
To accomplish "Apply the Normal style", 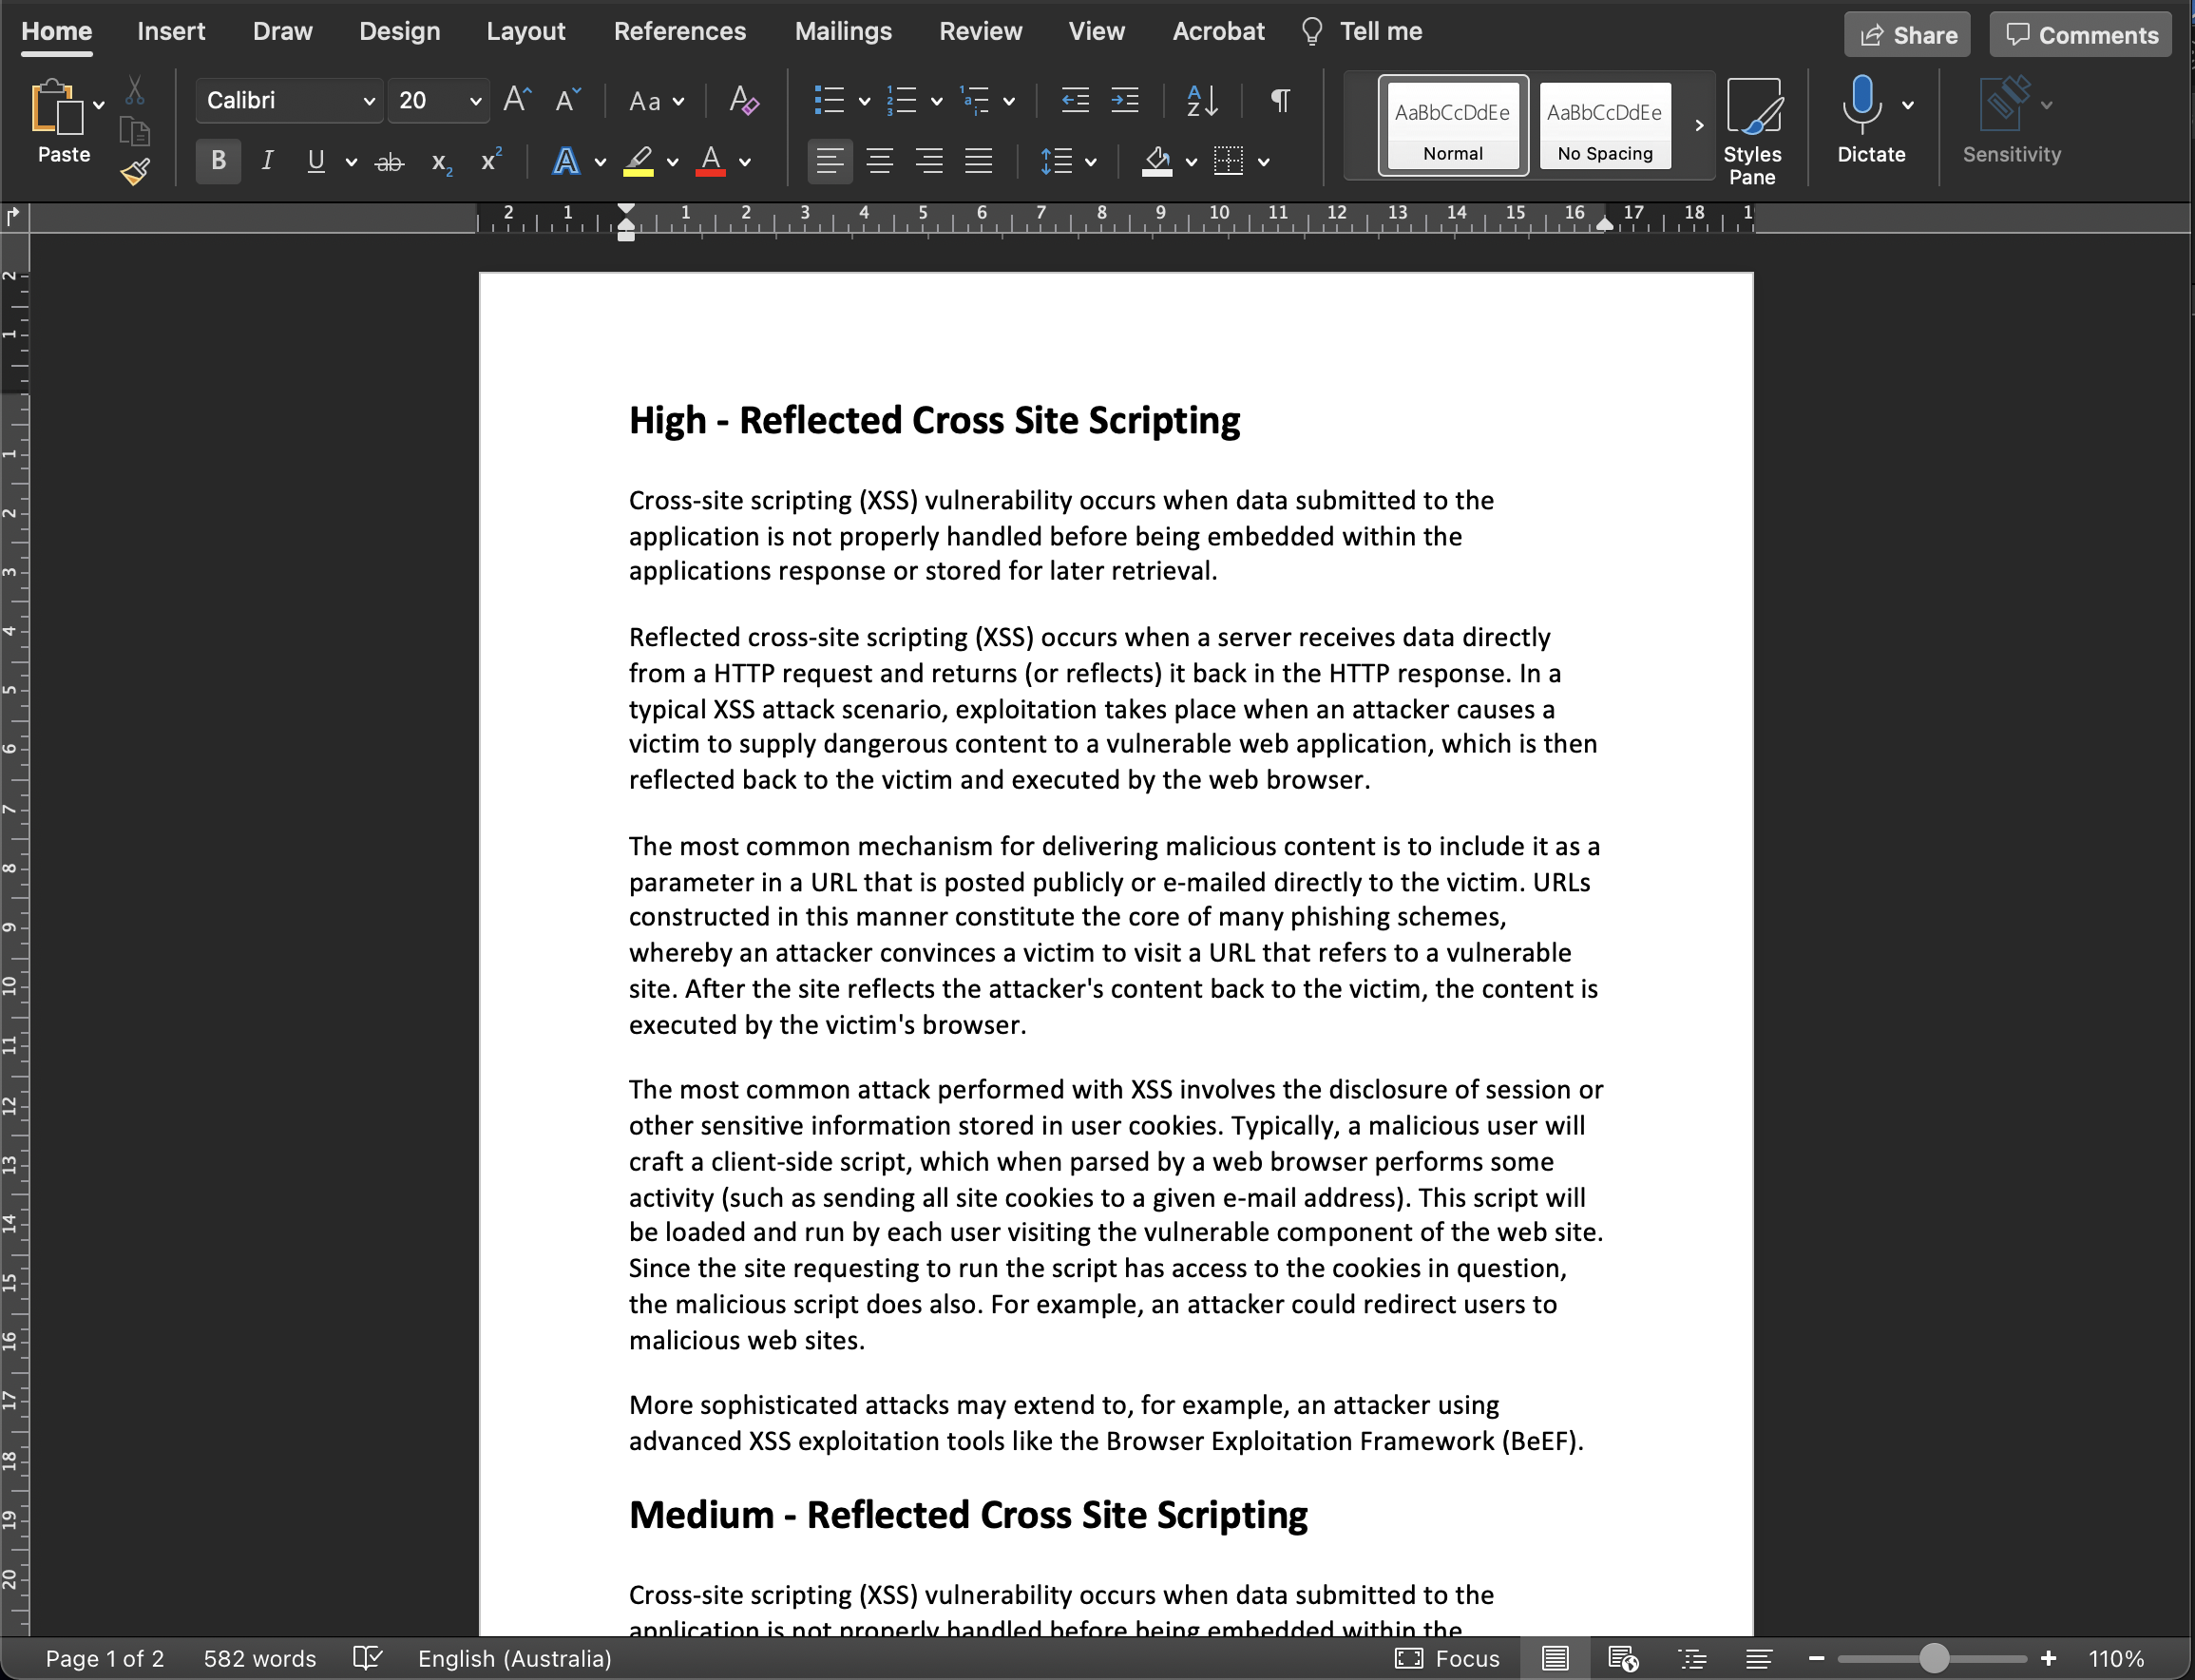I will (x=1453, y=126).
